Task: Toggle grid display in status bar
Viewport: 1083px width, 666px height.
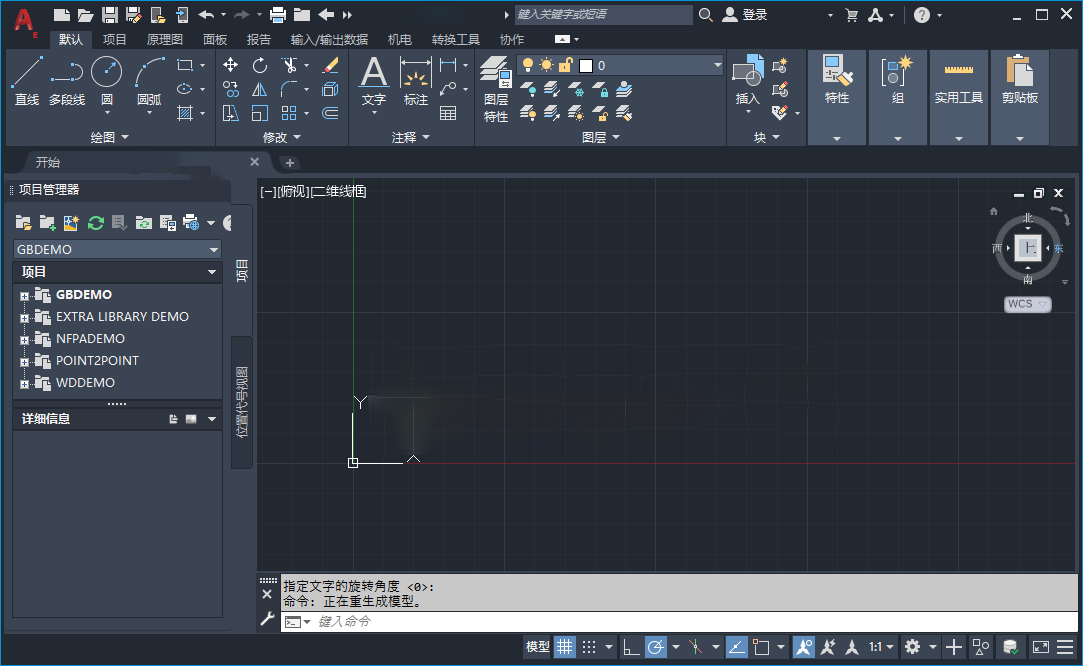Action: click(565, 647)
